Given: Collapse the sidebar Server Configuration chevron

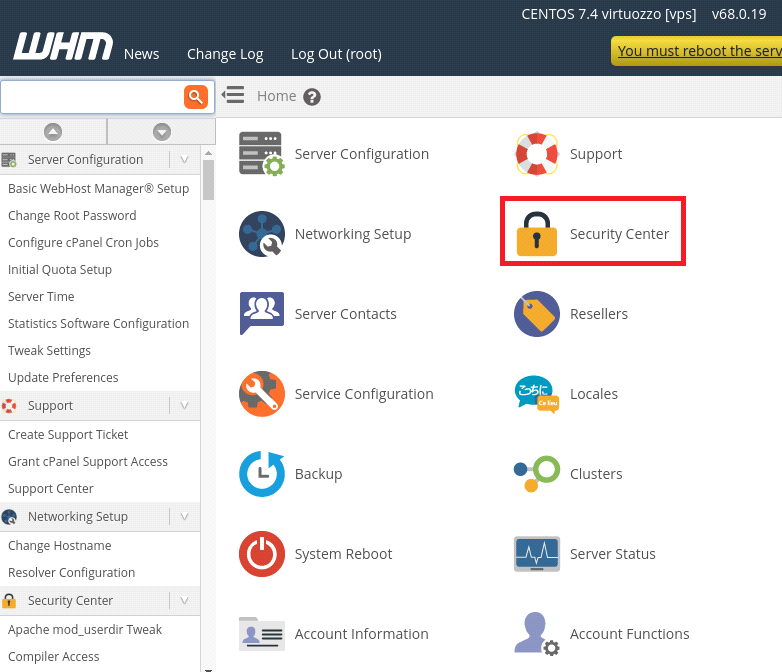Looking at the screenshot, I should (x=185, y=160).
